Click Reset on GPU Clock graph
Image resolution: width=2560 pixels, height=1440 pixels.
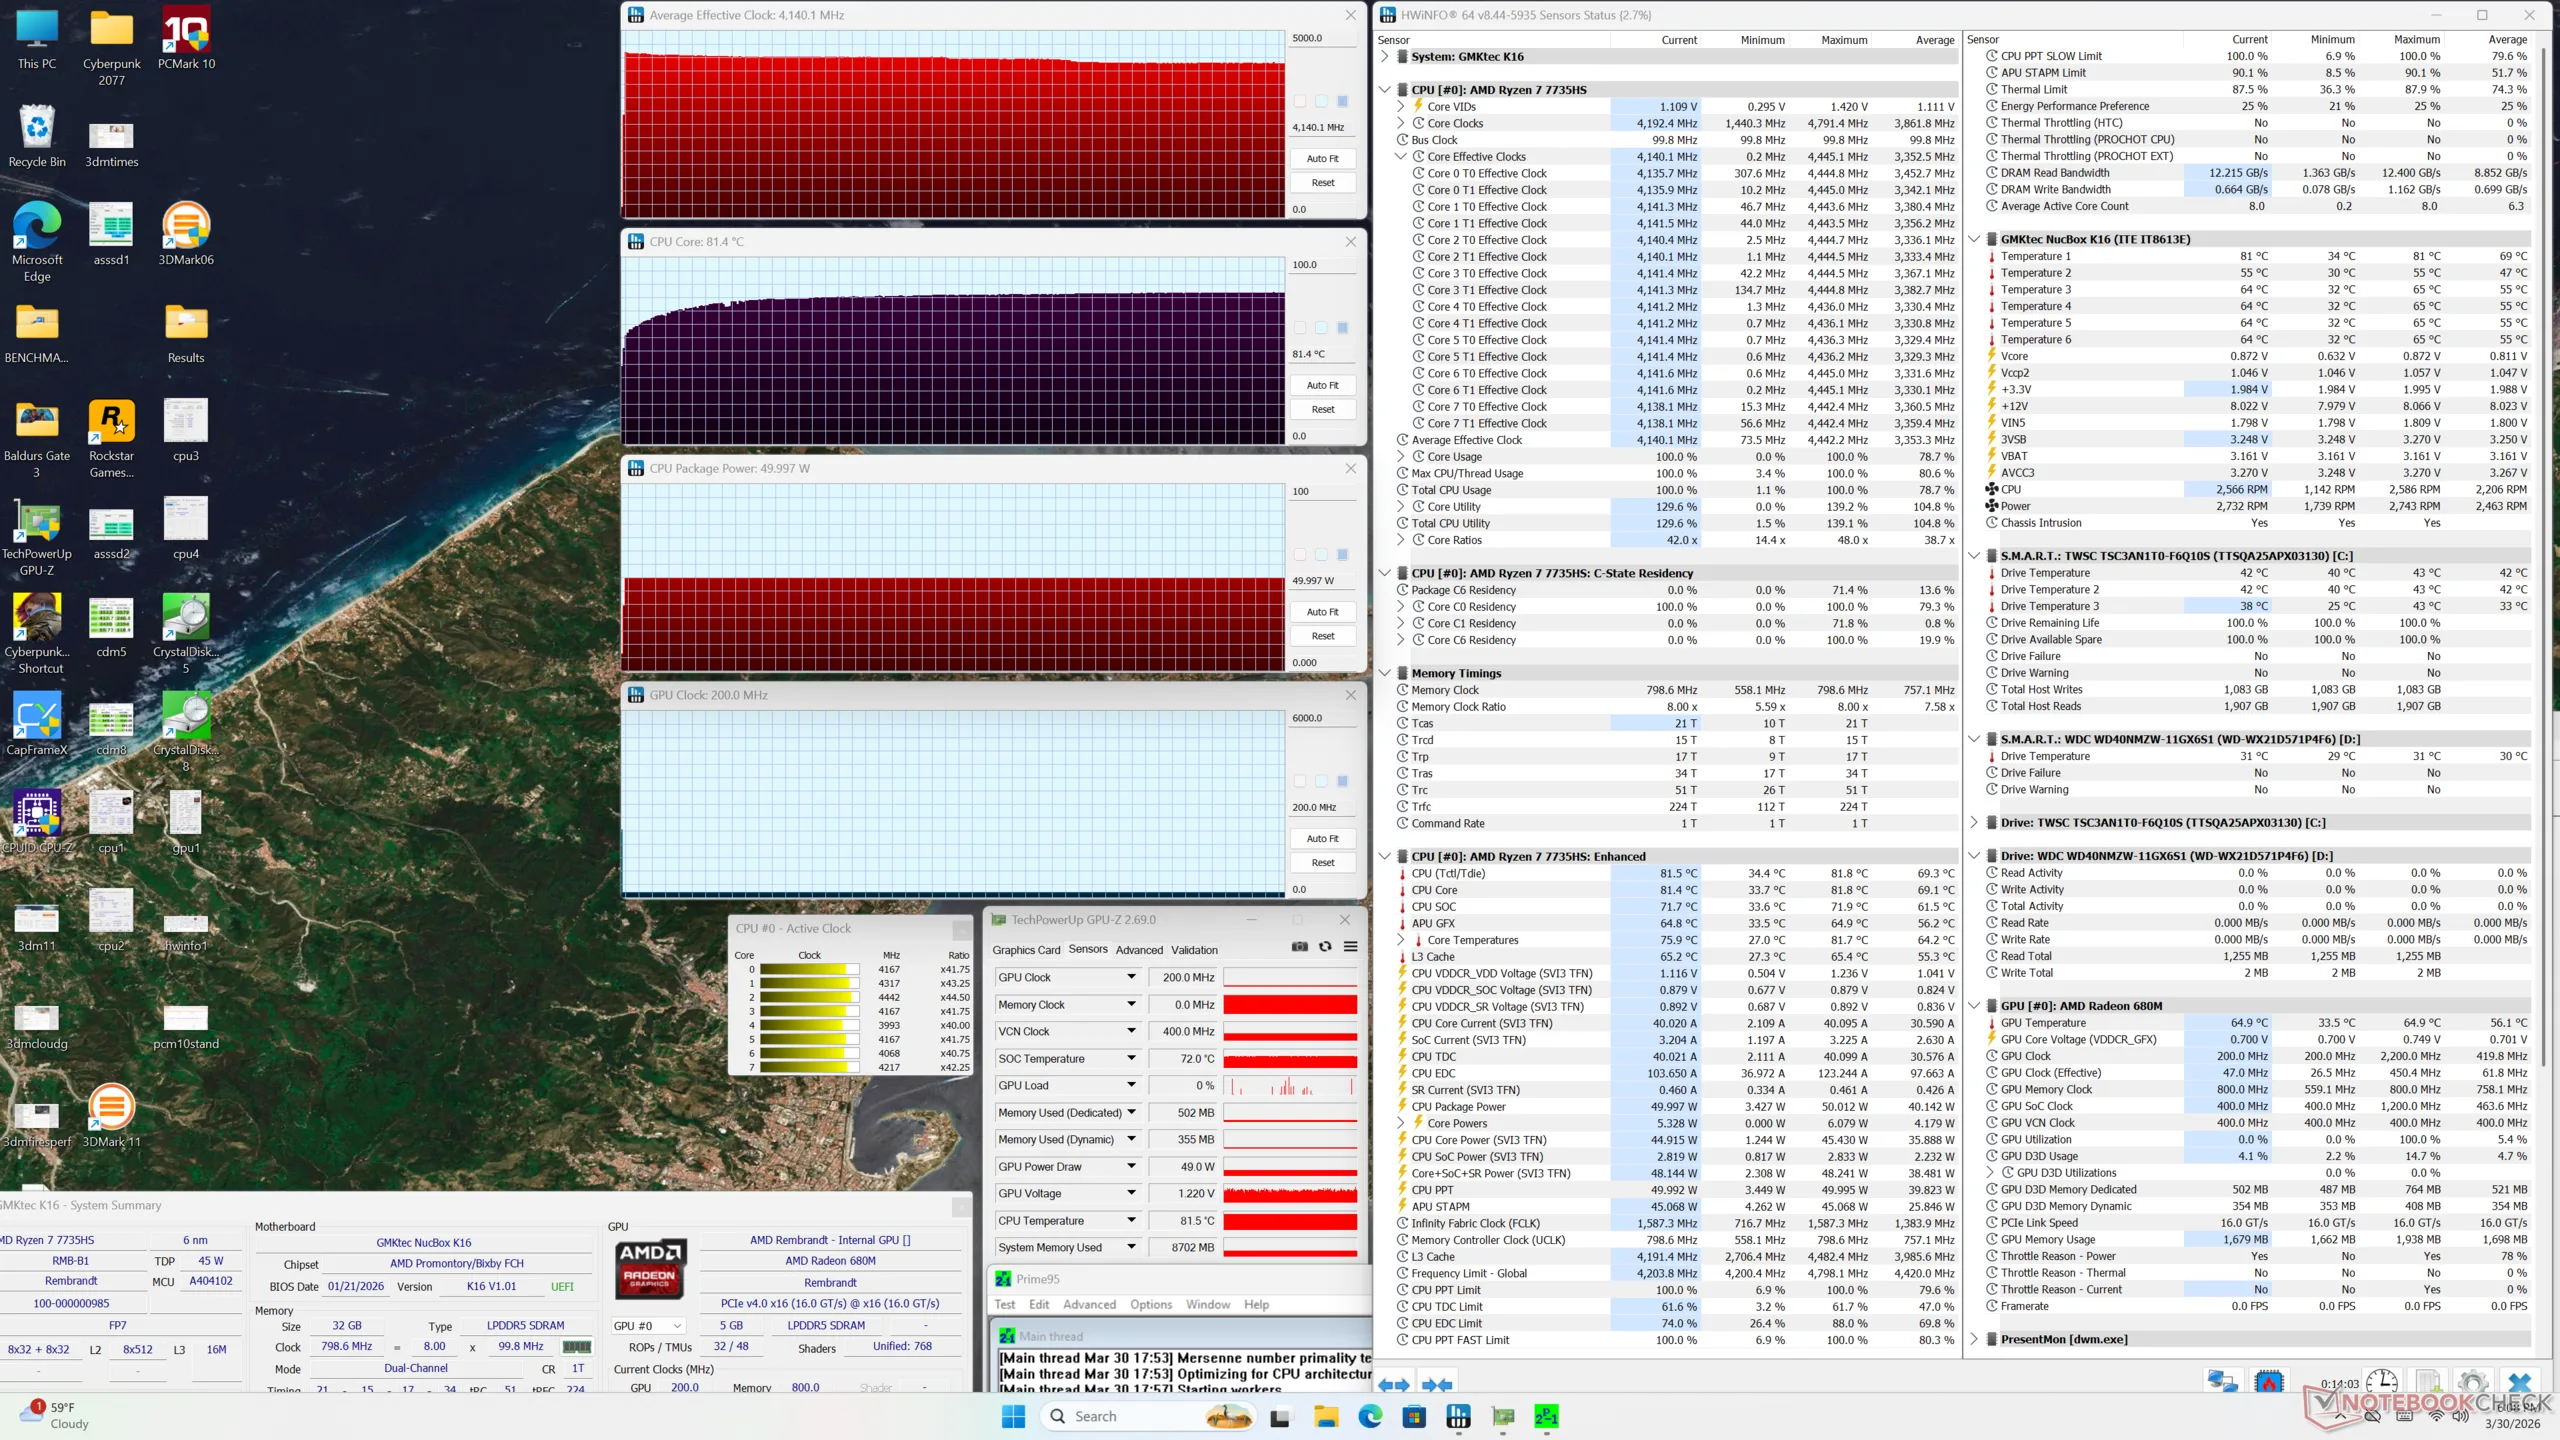point(1322,862)
